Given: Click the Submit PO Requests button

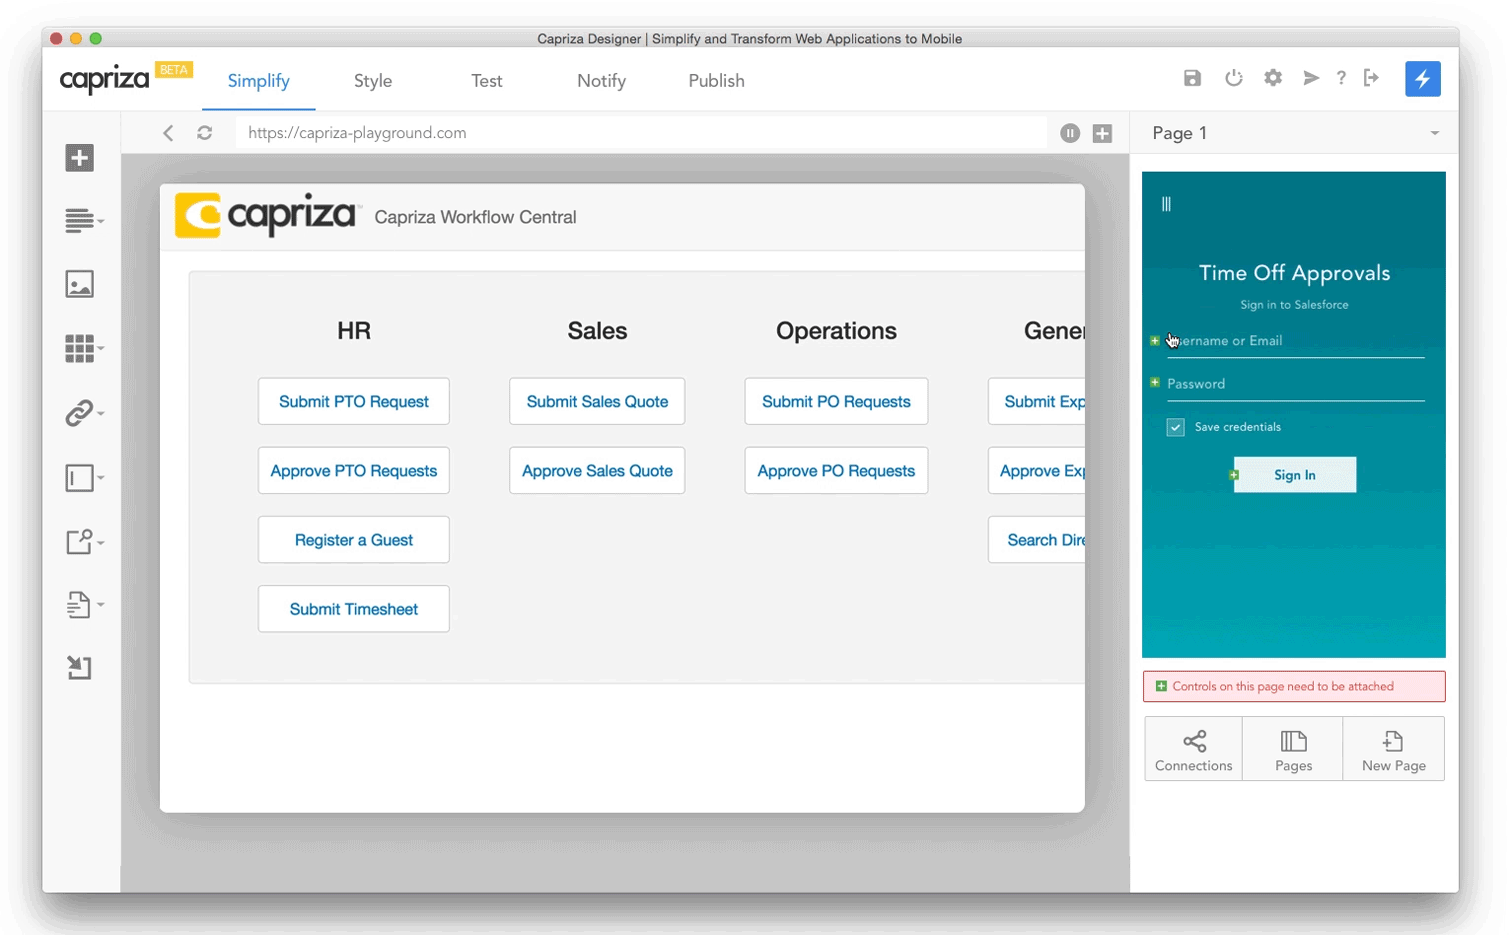Looking at the screenshot, I should tap(836, 401).
